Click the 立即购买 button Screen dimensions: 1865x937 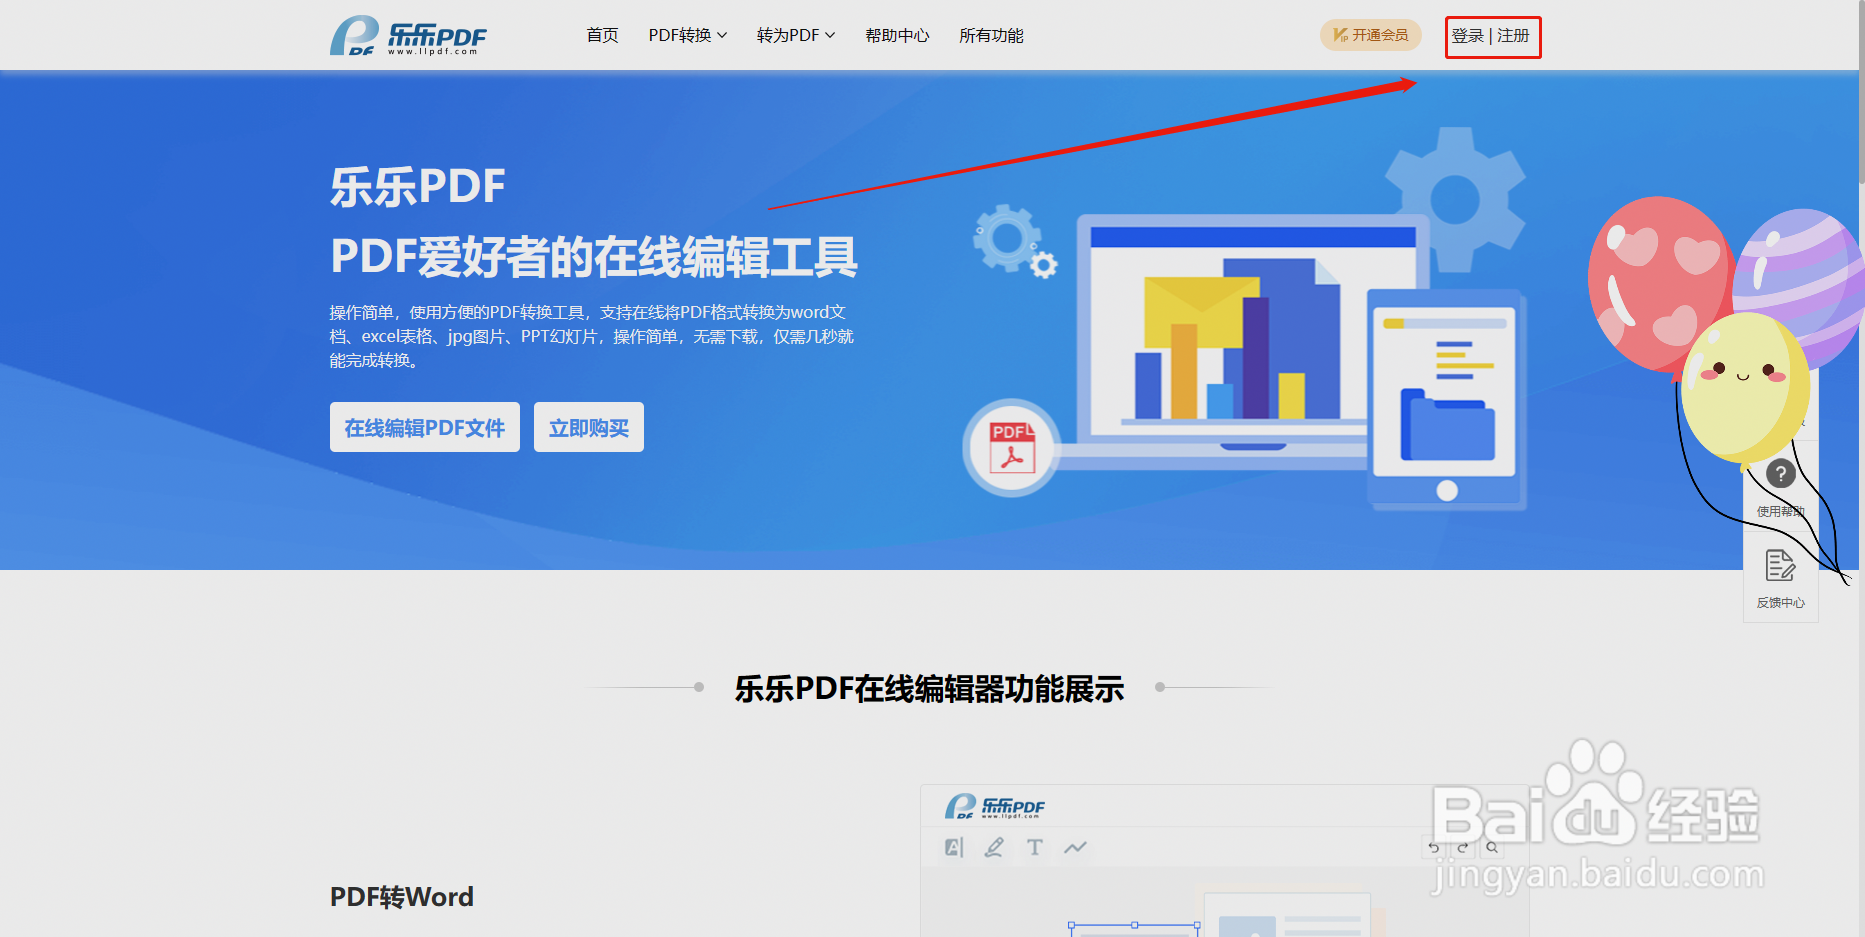click(589, 427)
